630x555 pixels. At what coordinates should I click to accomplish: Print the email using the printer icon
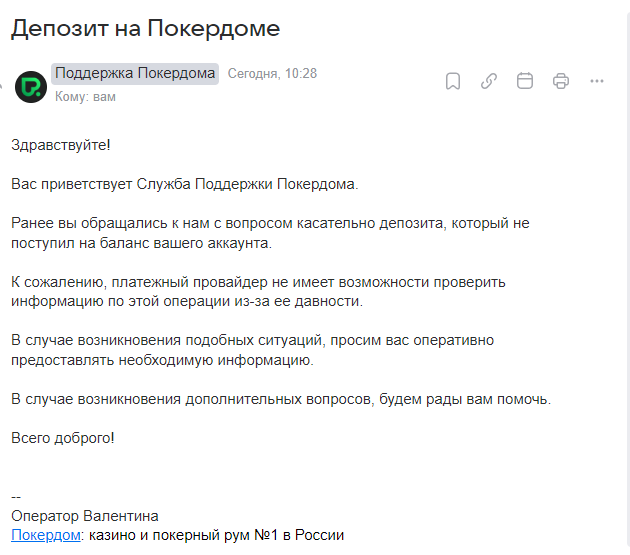click(x=561, y=81)
